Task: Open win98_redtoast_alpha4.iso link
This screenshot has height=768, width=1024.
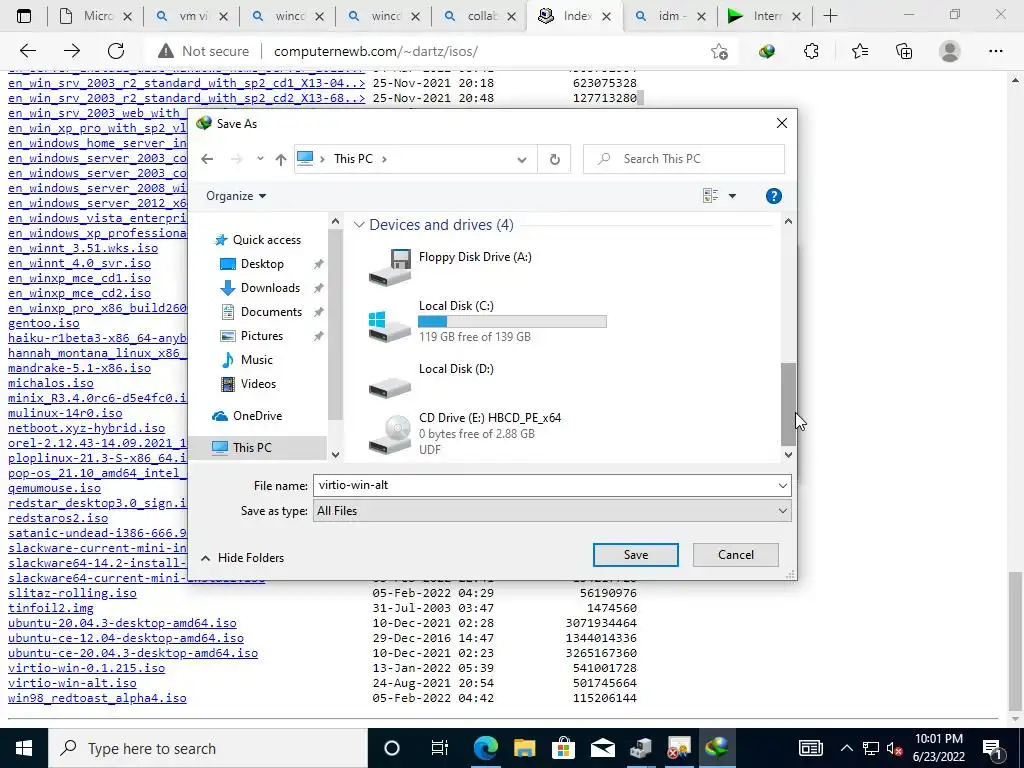Action: coord(97,698)
